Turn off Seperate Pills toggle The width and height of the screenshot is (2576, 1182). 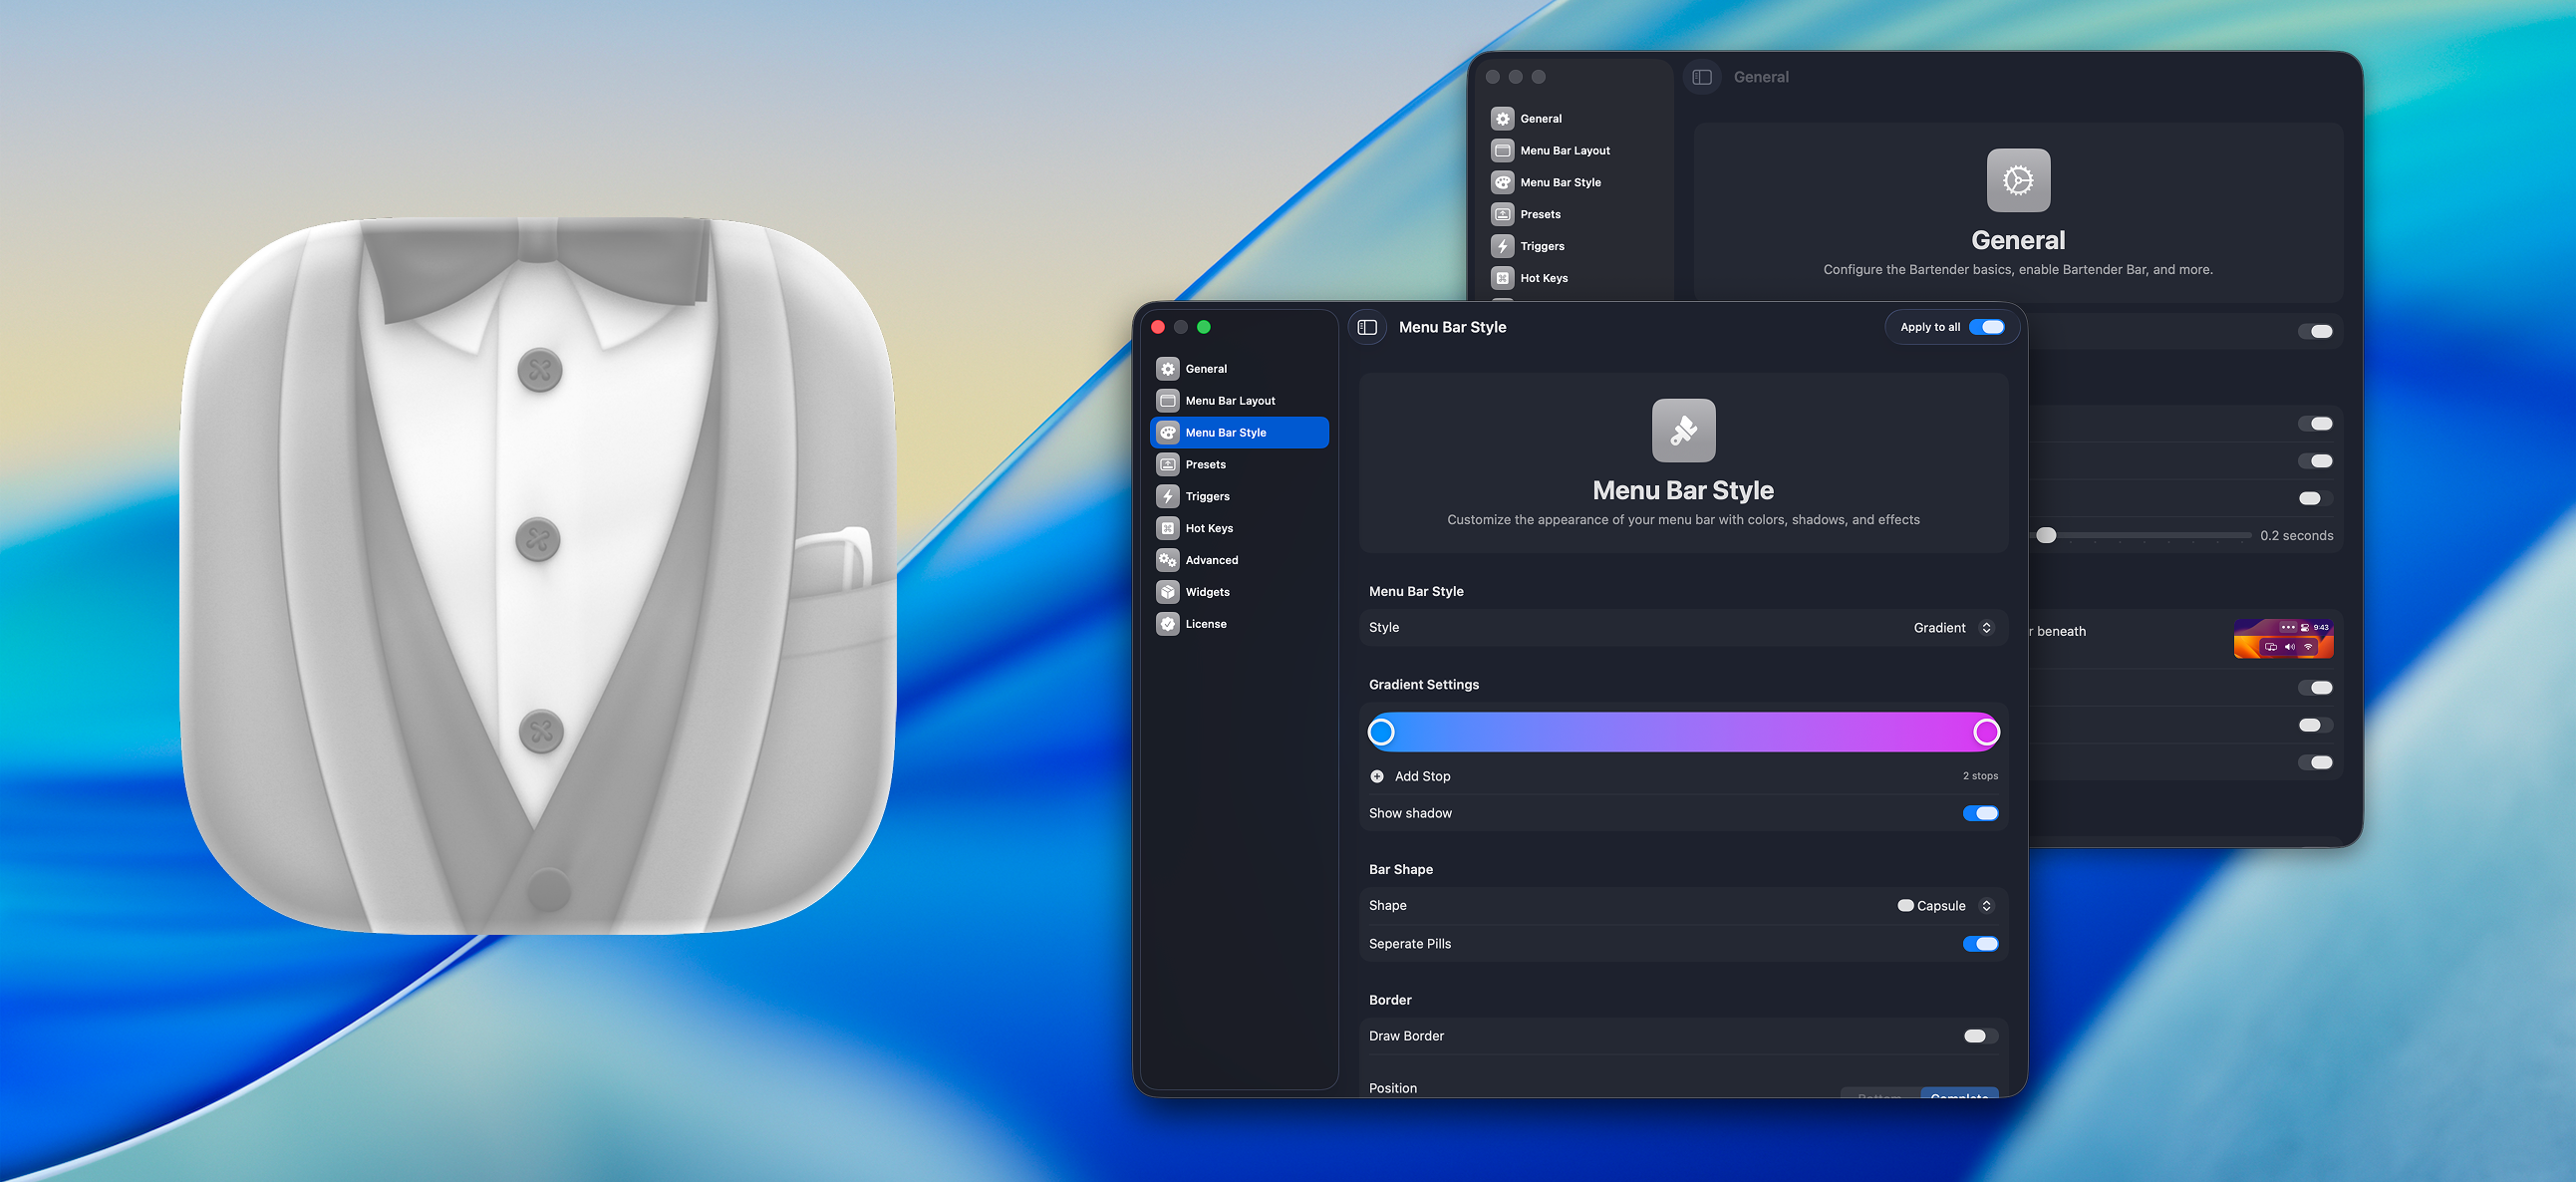(x=1980, y=944)
